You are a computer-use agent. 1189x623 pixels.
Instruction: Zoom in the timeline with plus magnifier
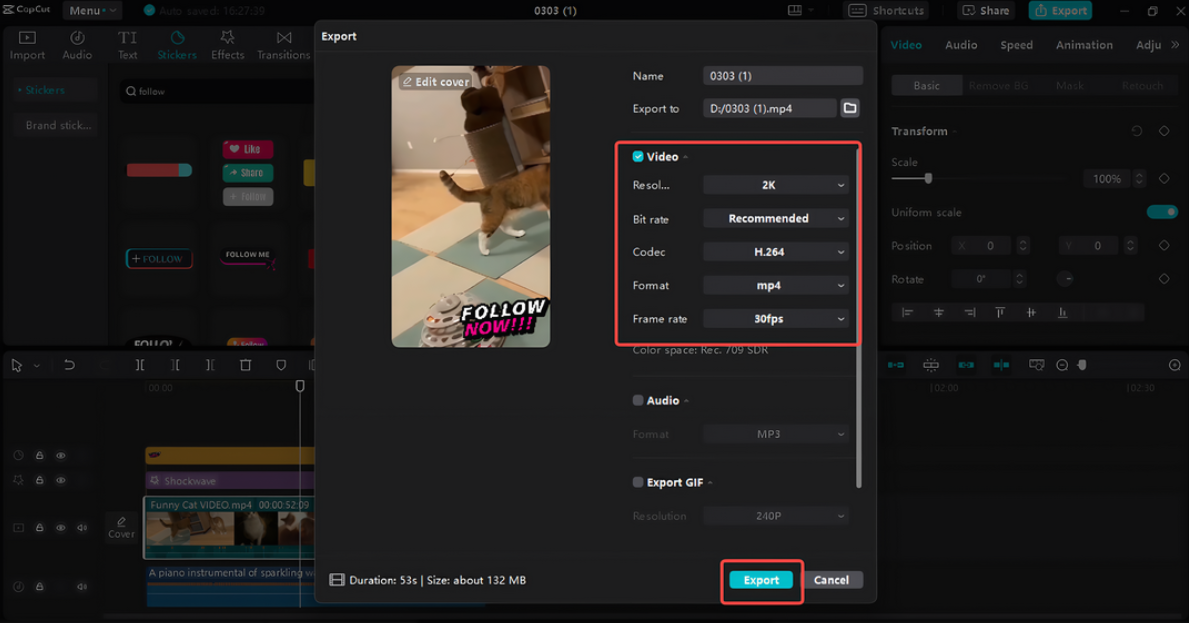(x=1175, y=365)
